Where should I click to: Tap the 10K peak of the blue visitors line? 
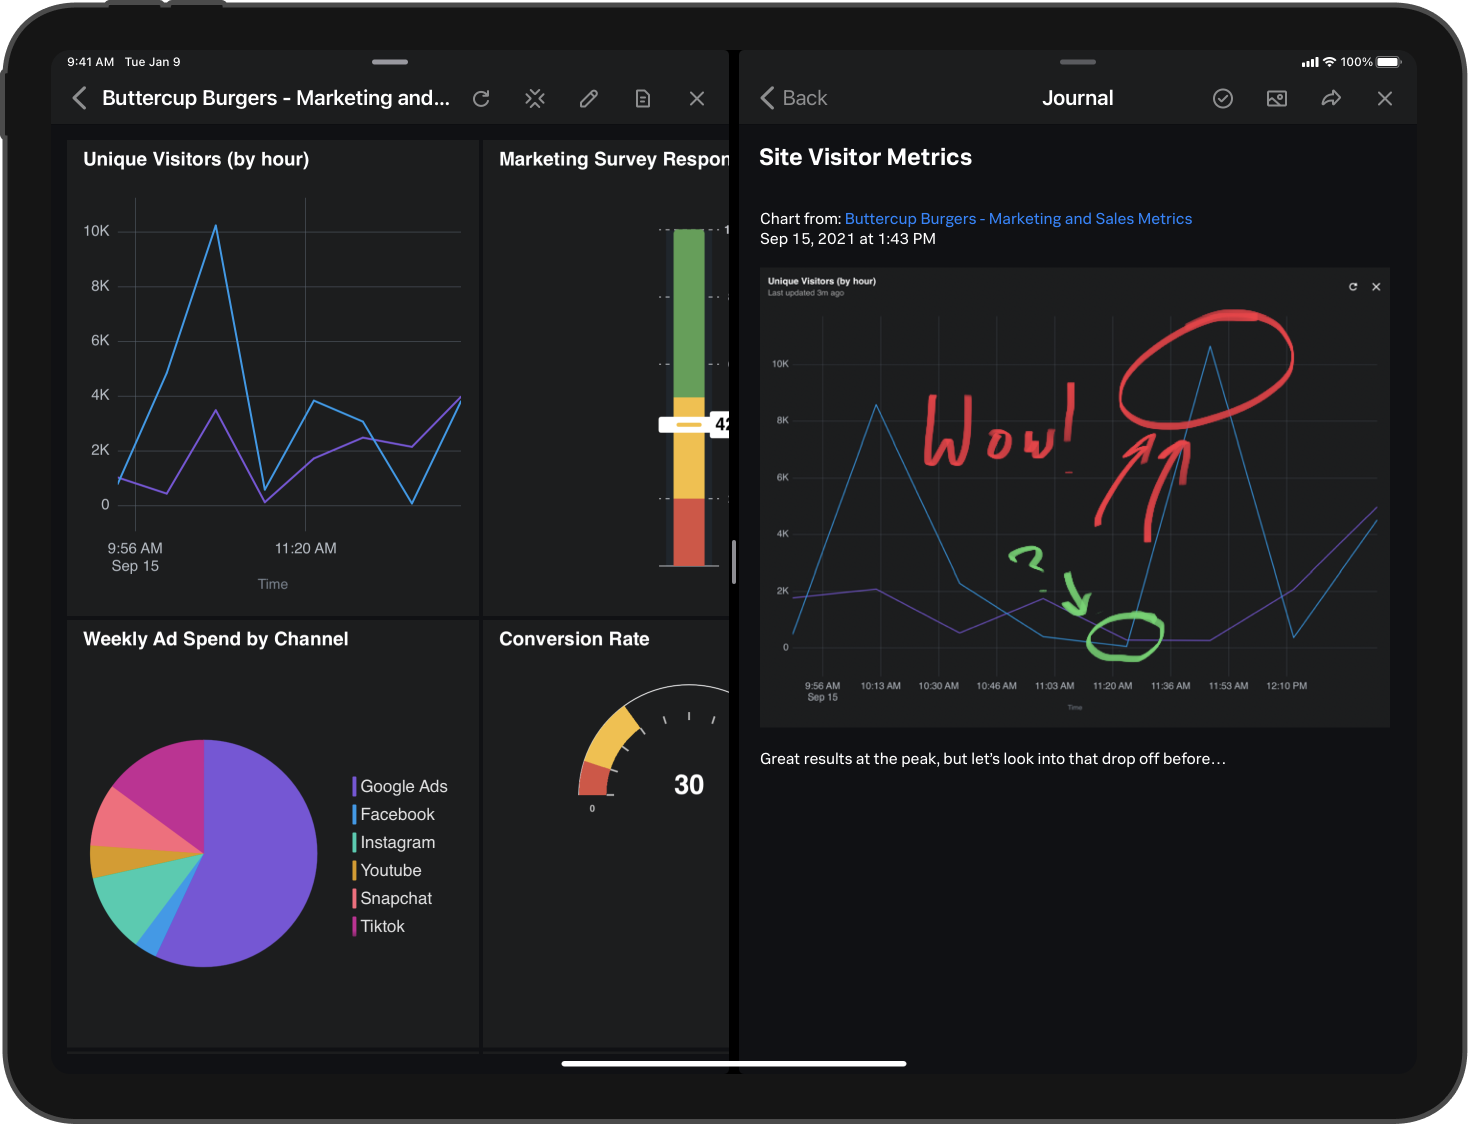coord(215,227)
